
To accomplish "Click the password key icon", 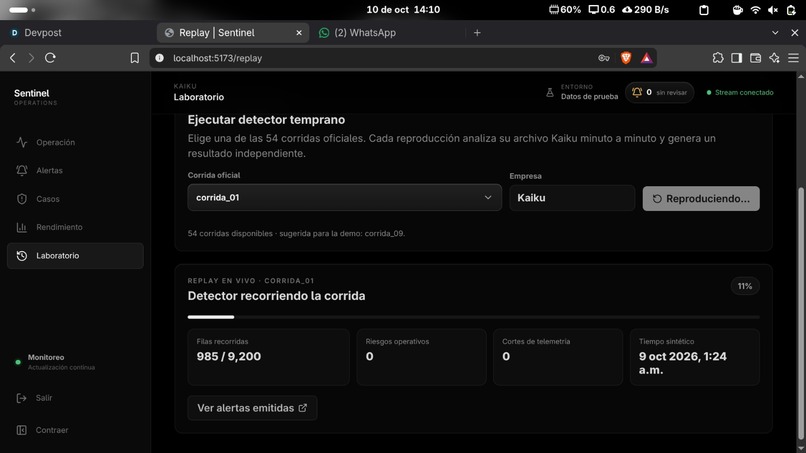I will click(x=603, y=58).
